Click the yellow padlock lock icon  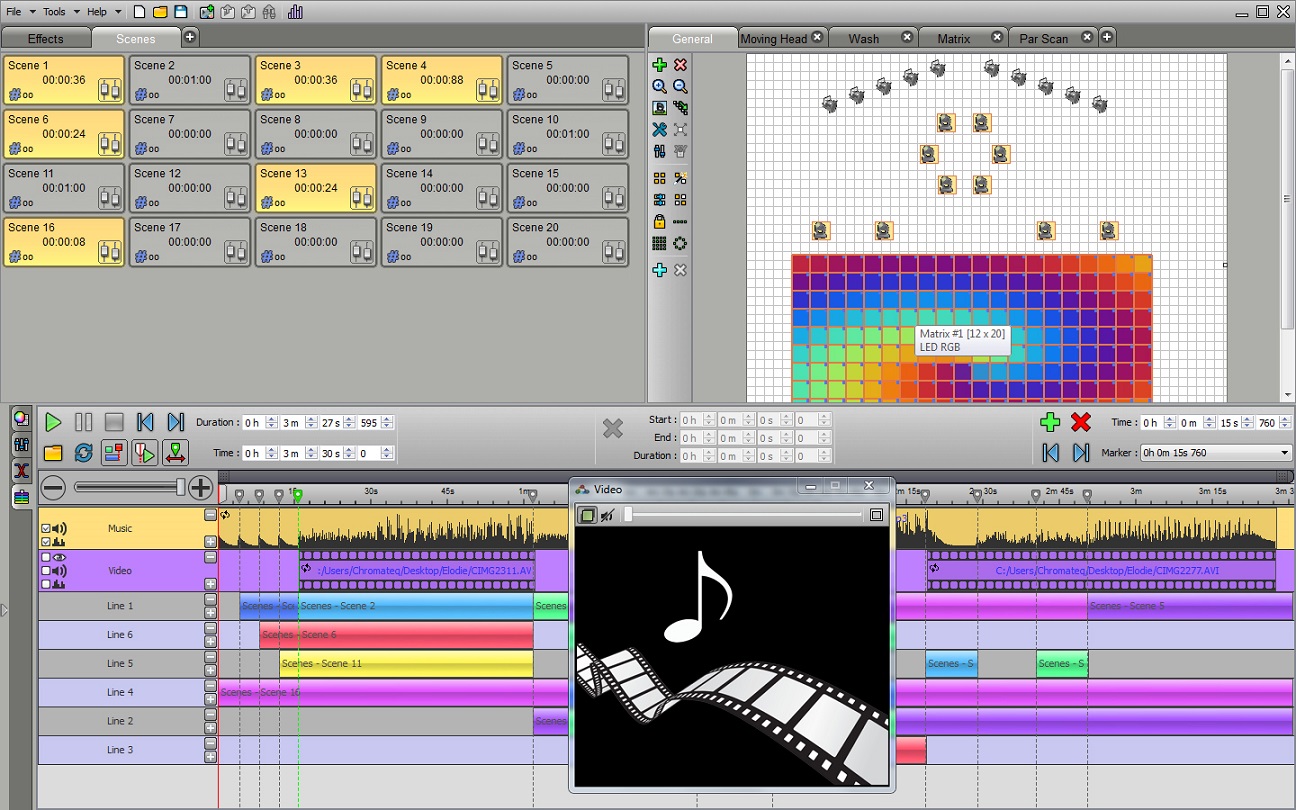(x=659, y=222)
